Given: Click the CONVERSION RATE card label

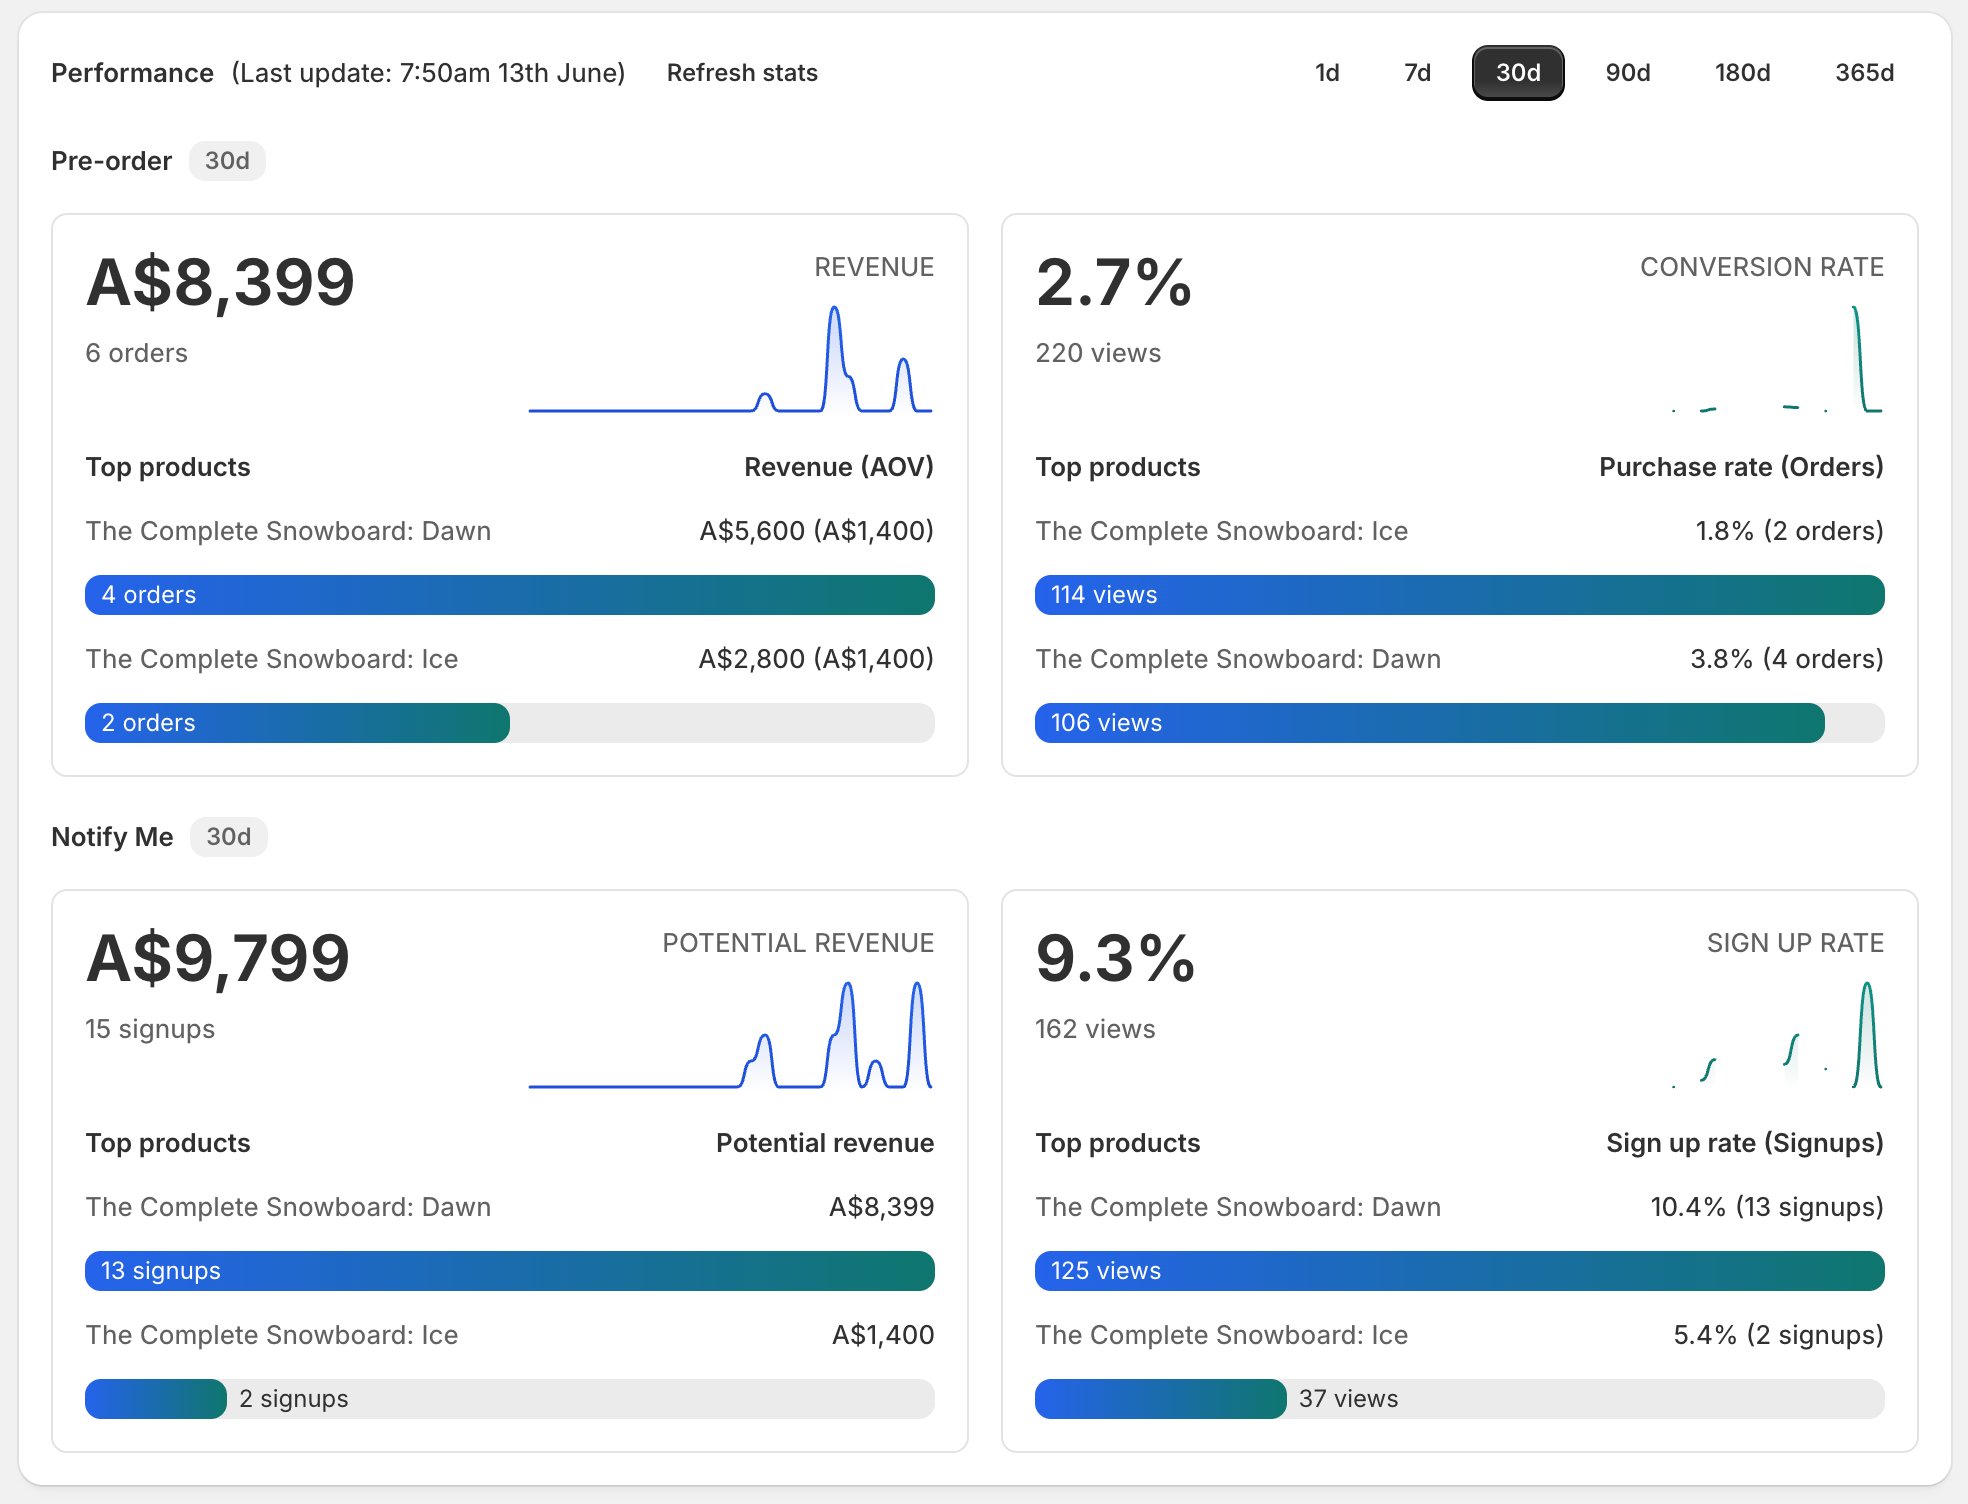Looking at the screenshot, I should click(x=1762, y=267).
